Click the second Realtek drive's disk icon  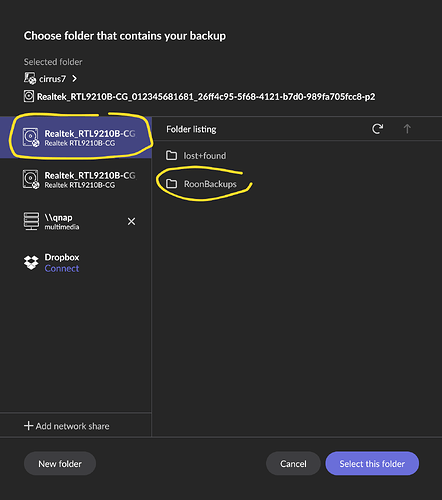coord(31,179)
